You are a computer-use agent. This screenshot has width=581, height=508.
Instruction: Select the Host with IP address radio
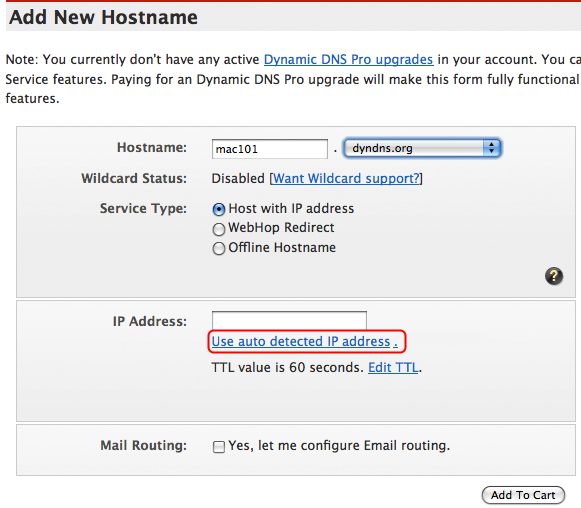coord(219,209)
